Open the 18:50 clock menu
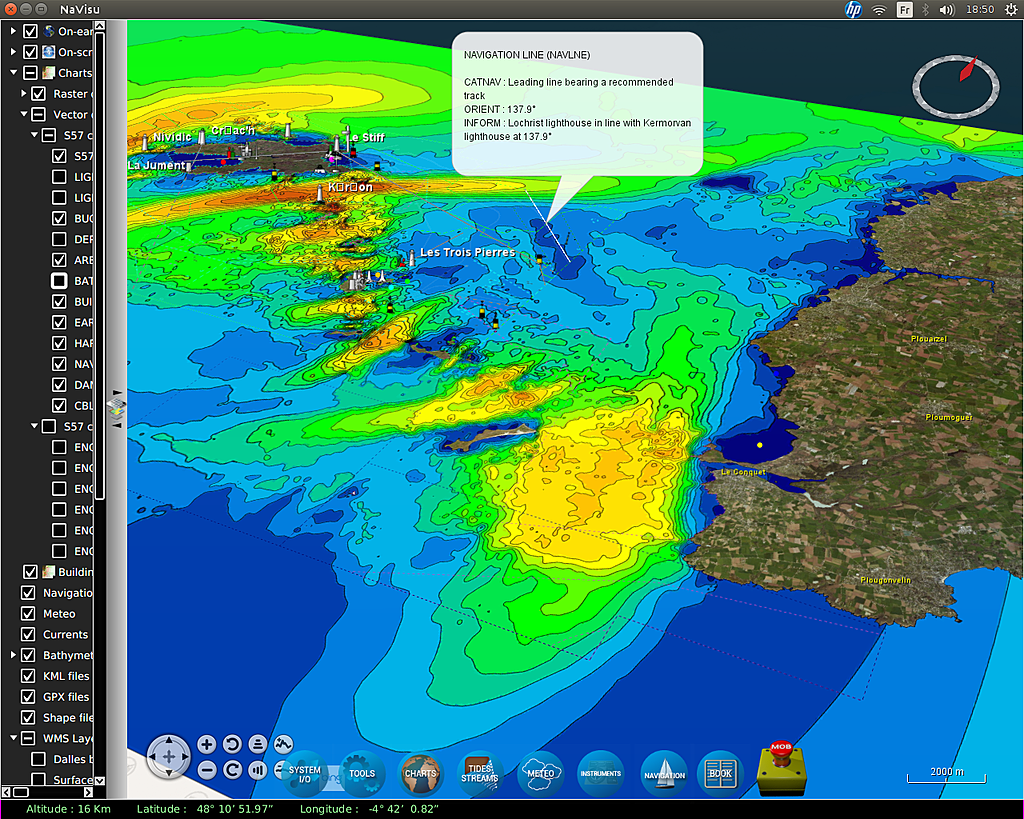The width and height of the screenshot is (1024, 819). pos(980,10)
